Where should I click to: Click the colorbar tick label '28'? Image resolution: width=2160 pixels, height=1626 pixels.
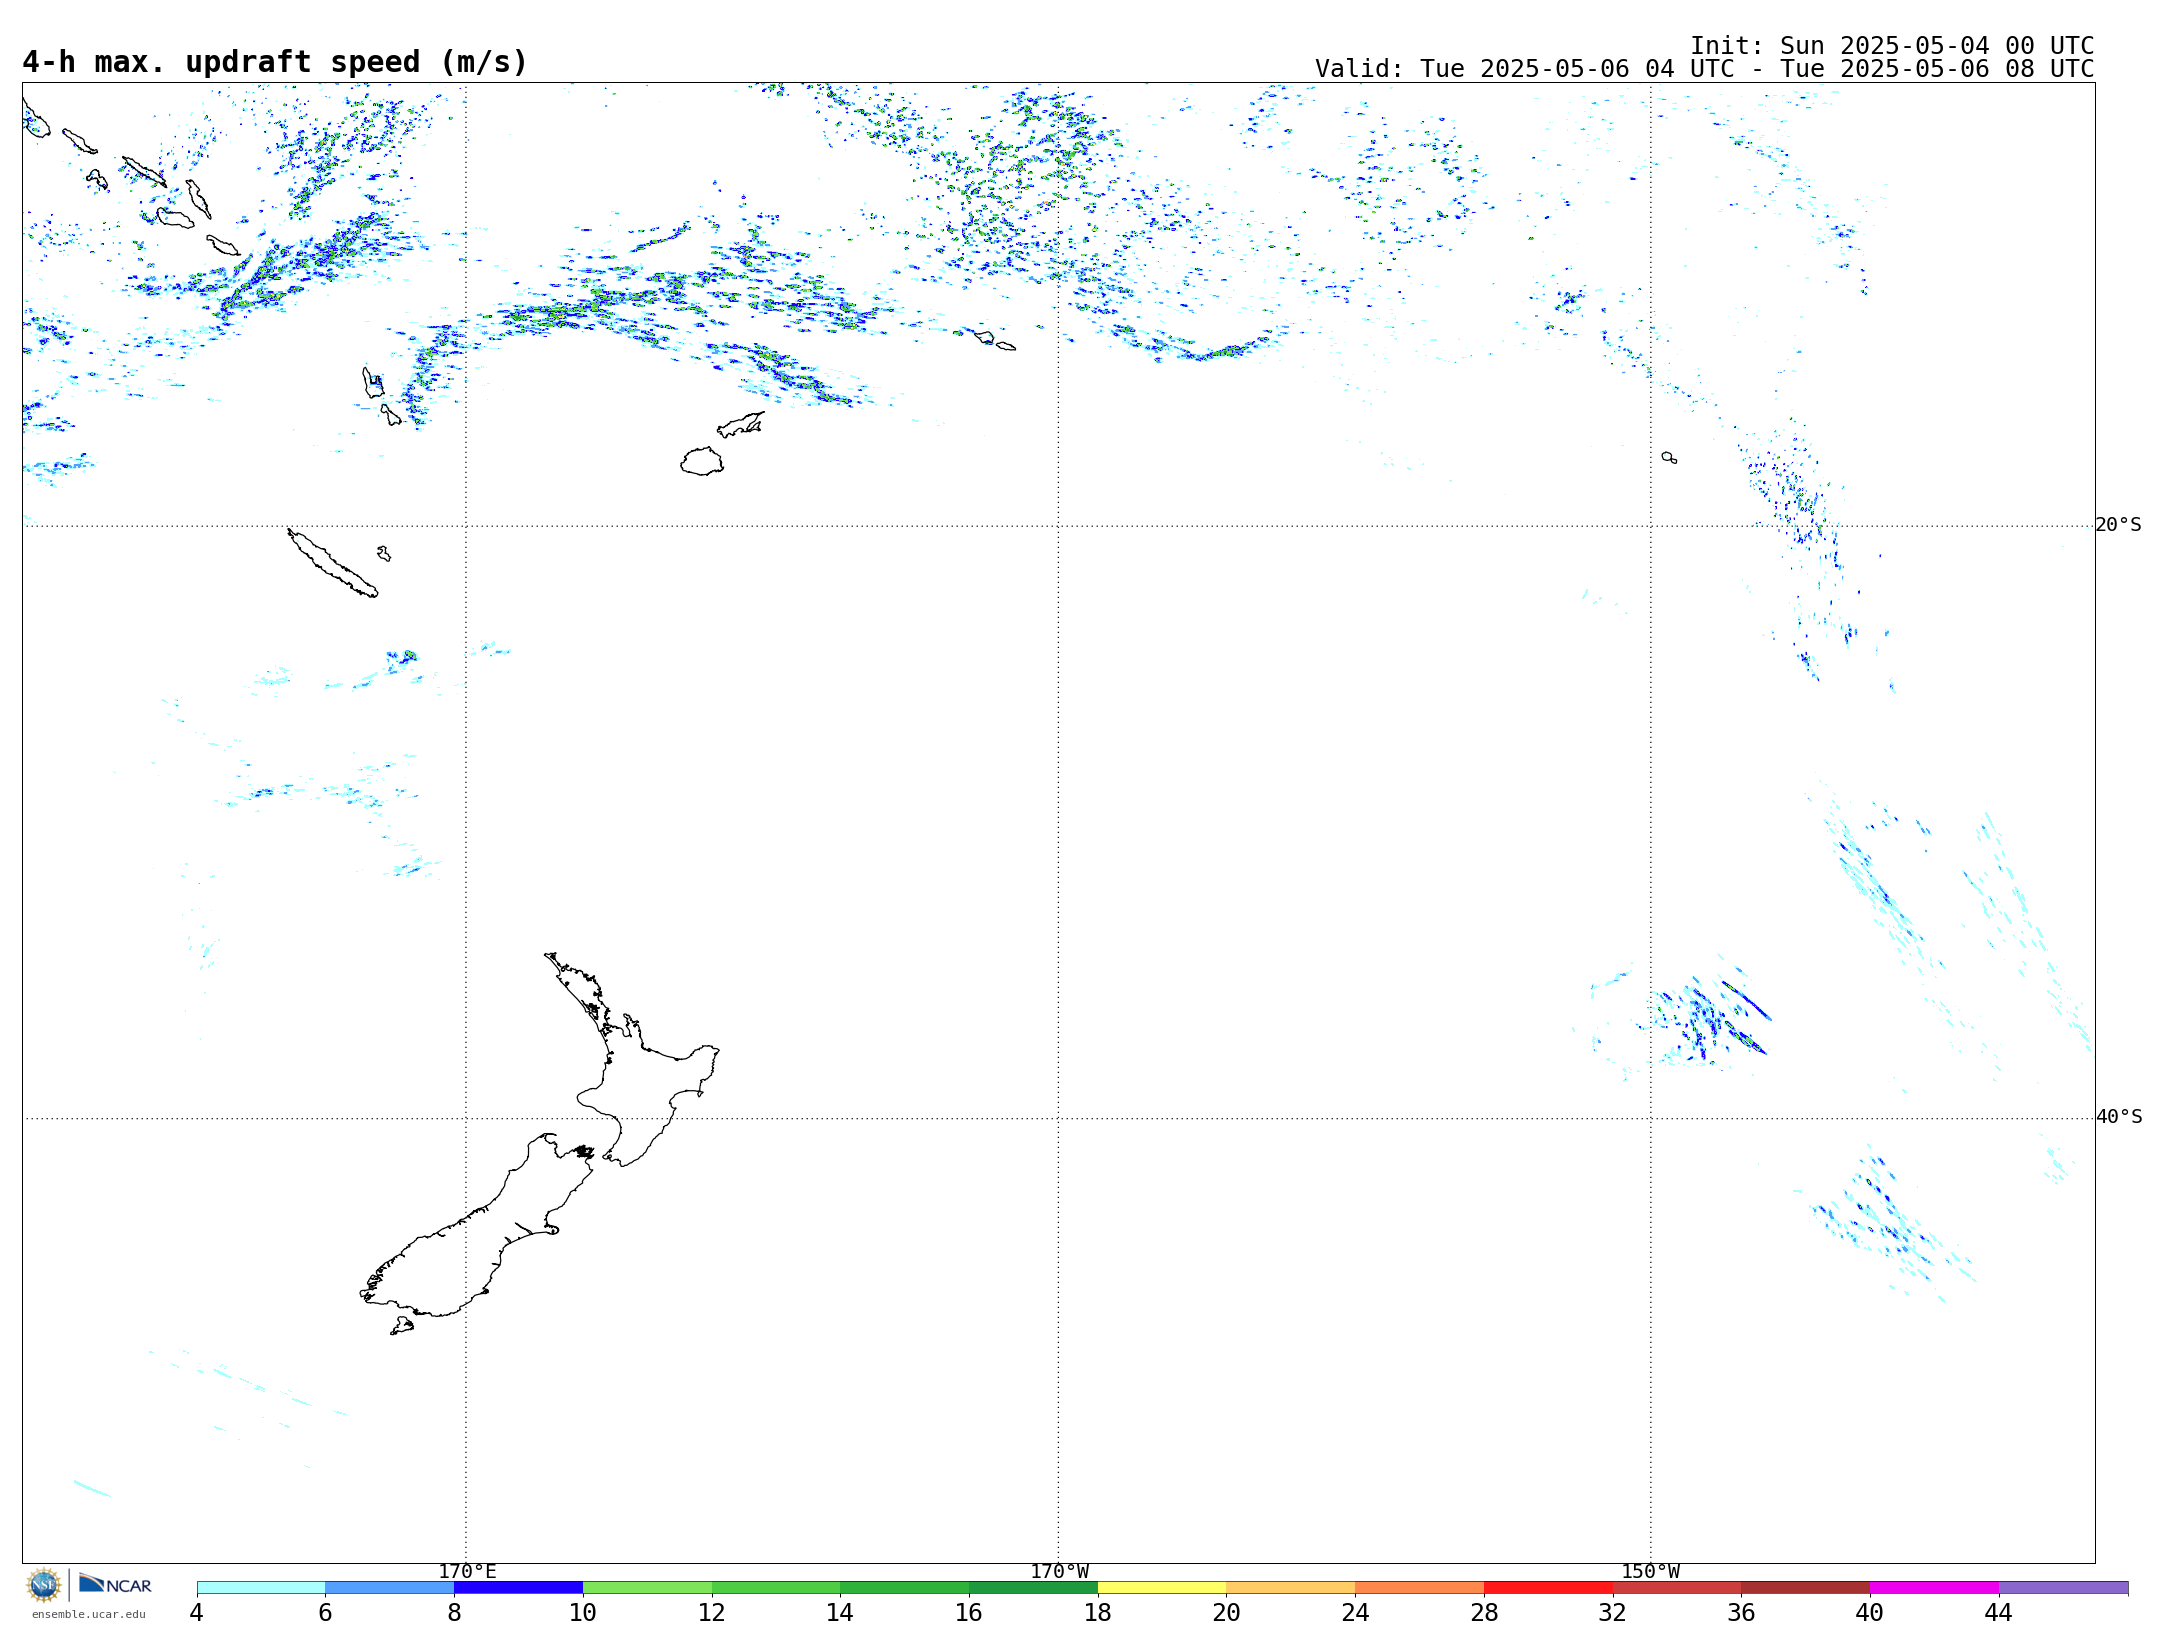pyautogui.click(x=1484, y=1612)
